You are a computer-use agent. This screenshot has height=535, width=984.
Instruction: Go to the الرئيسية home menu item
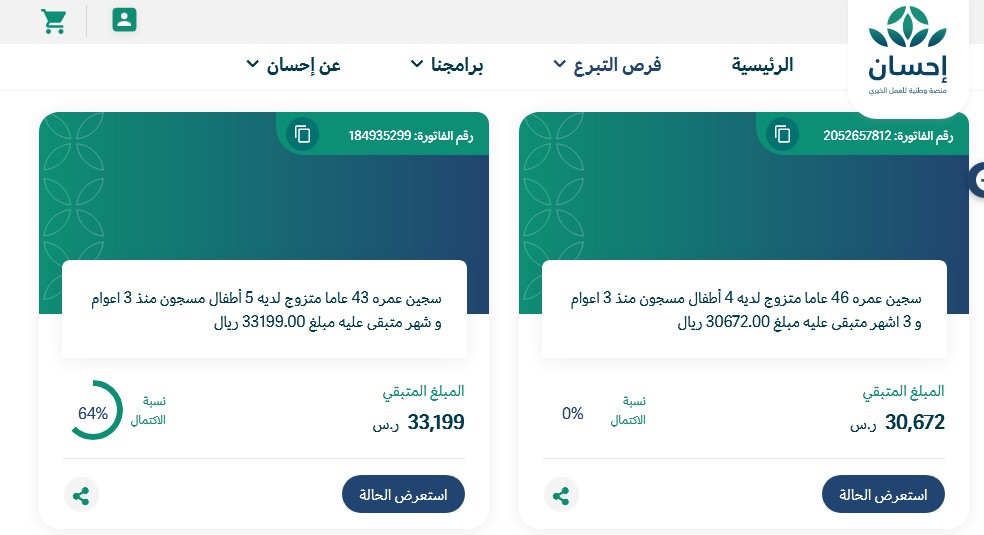point(762,65)
